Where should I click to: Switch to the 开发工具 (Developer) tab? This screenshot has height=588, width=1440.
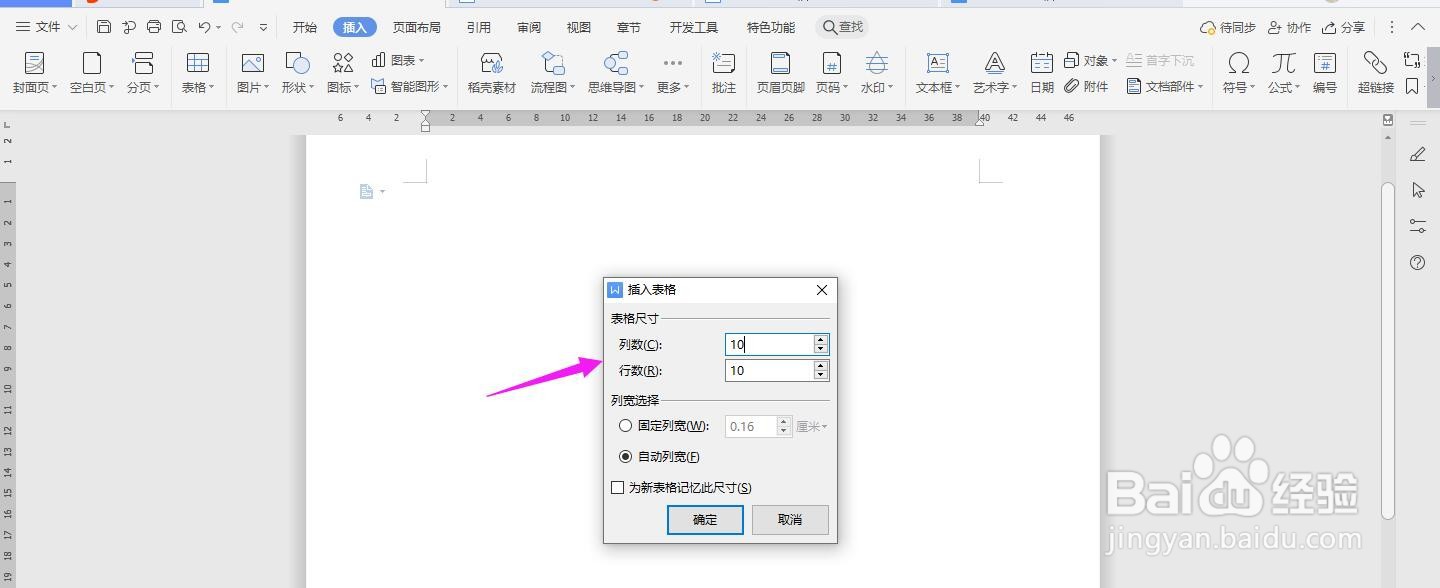coord(694,28)
